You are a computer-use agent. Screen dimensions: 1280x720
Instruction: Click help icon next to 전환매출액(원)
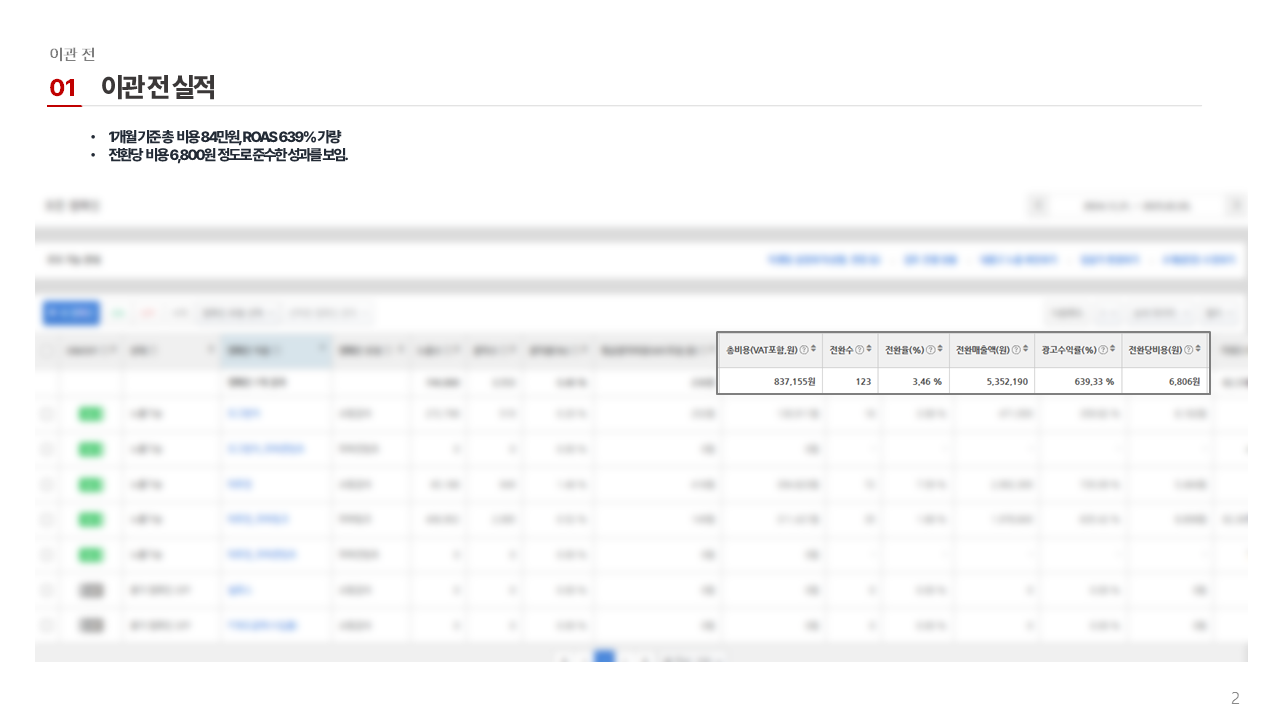(1016, 349)
